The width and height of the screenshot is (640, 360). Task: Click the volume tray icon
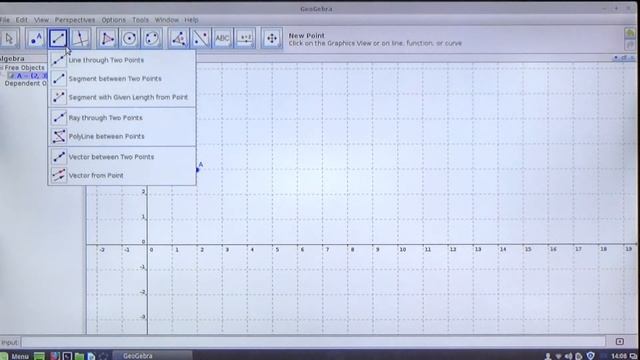569,356
